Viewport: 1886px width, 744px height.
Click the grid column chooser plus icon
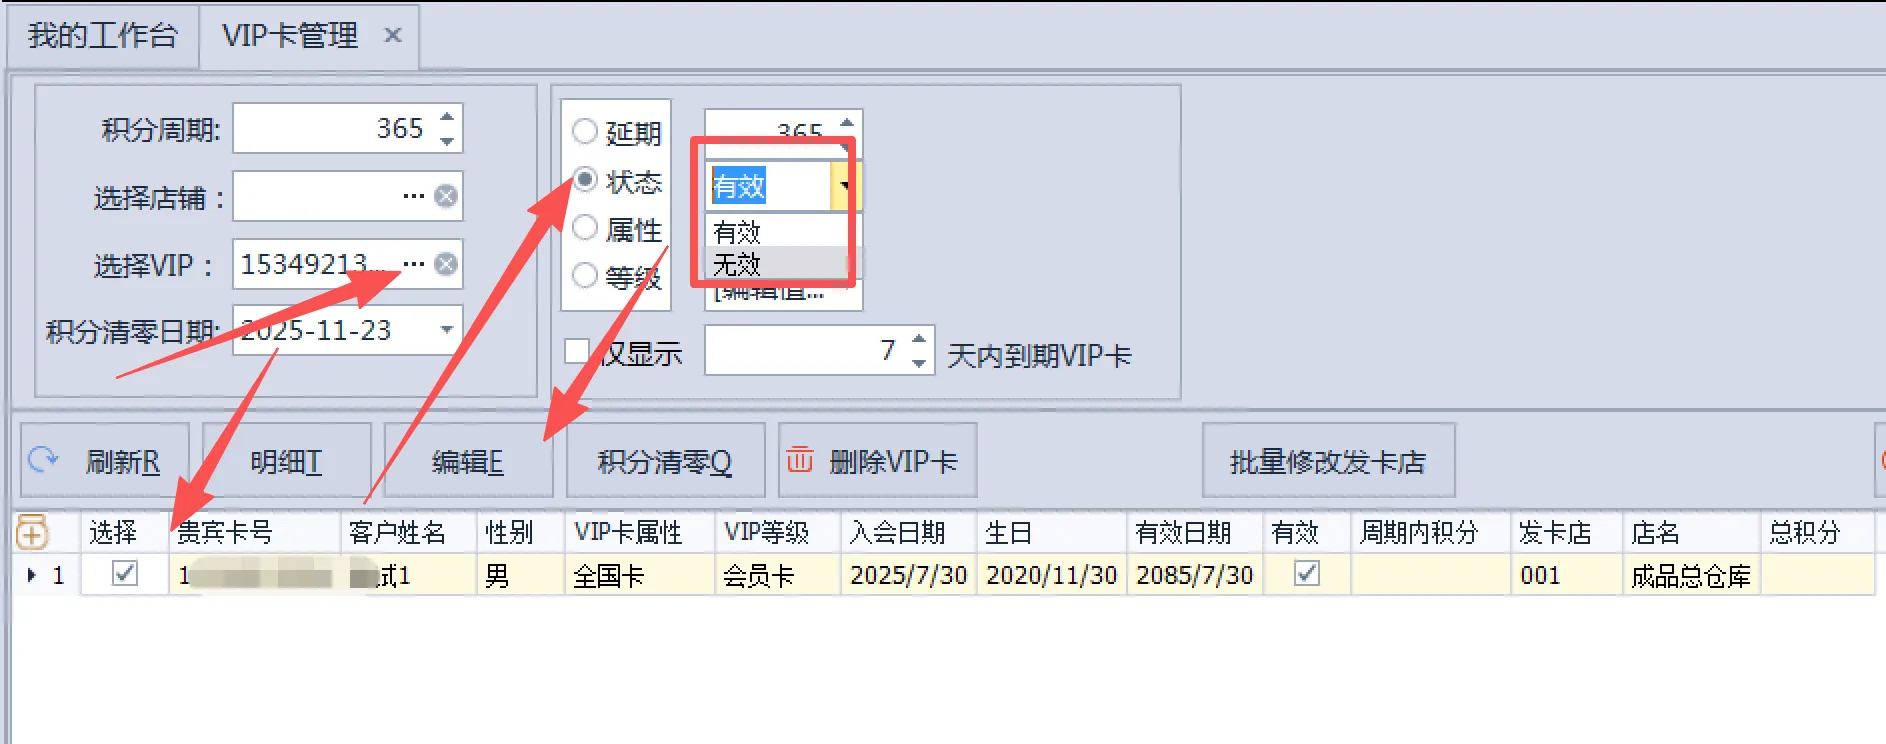31,532
